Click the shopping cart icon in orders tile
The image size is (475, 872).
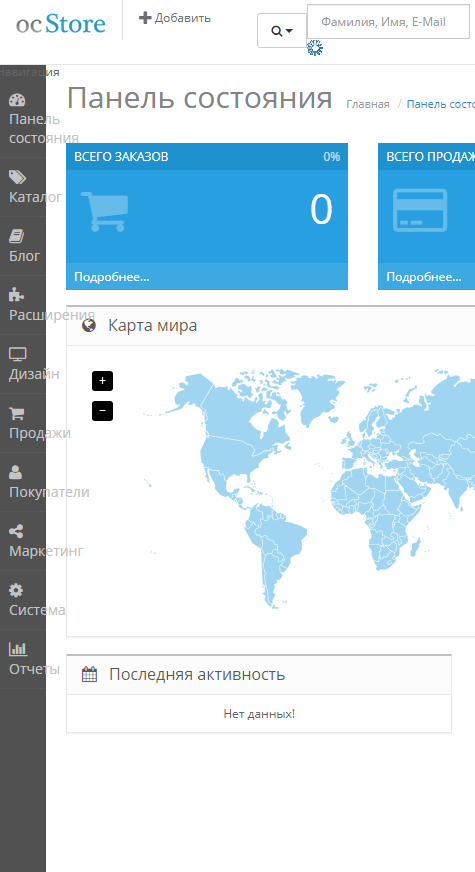105,211
